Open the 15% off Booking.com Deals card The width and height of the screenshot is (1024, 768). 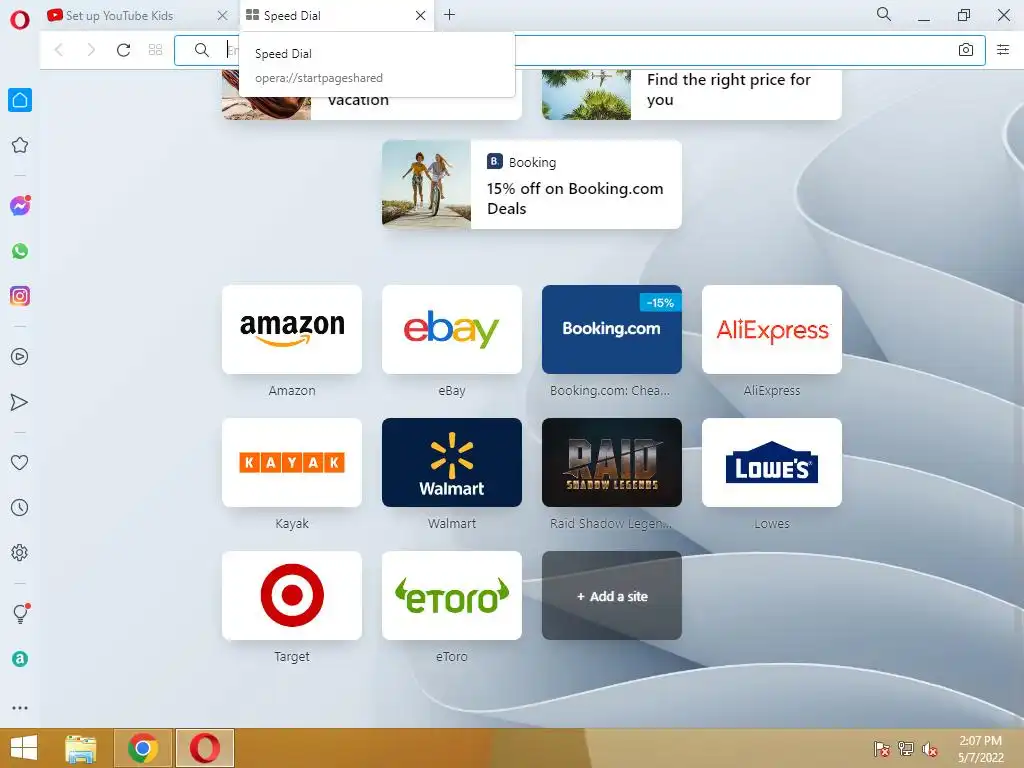532,184
